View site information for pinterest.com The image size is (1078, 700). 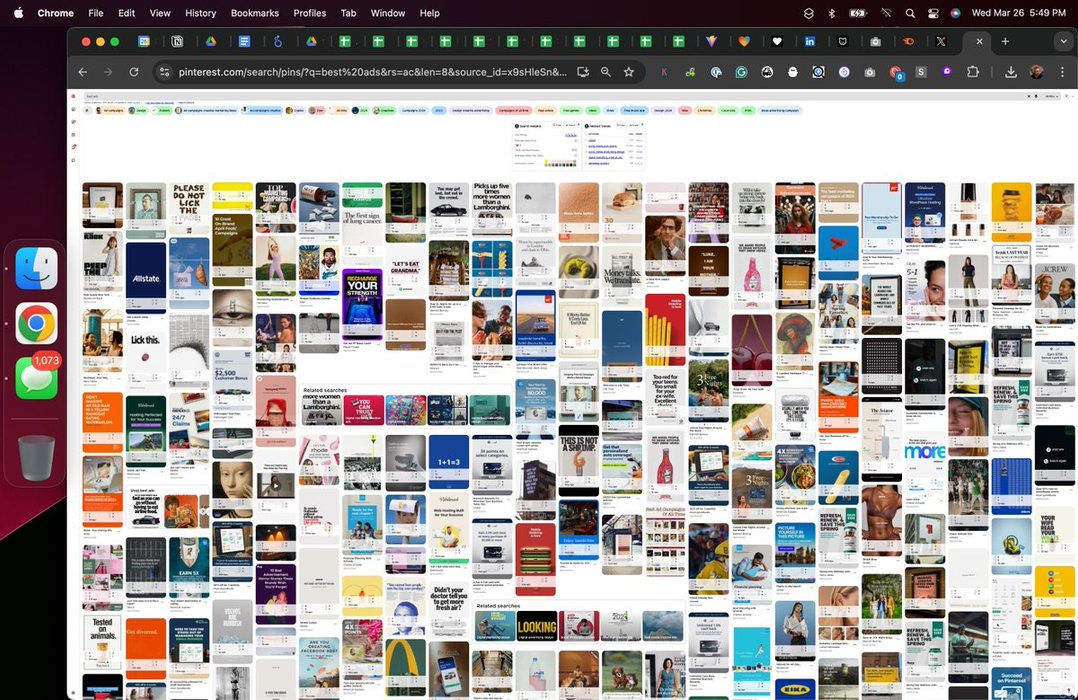point(164,72)
